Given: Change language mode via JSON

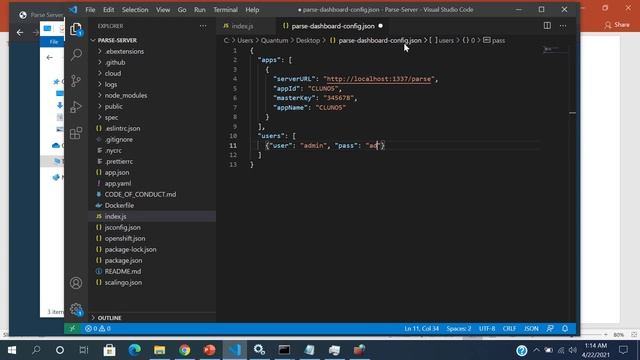Looking at the screenshot, I should pyautogui.click(x=531, y=329).
